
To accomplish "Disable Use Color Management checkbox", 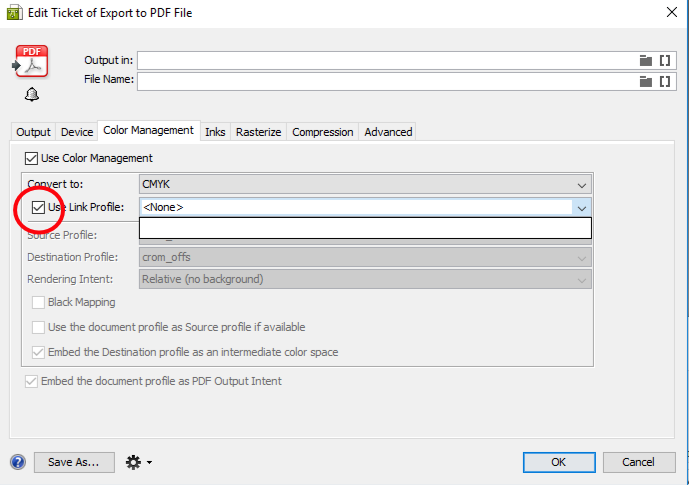I will point(30,158).
